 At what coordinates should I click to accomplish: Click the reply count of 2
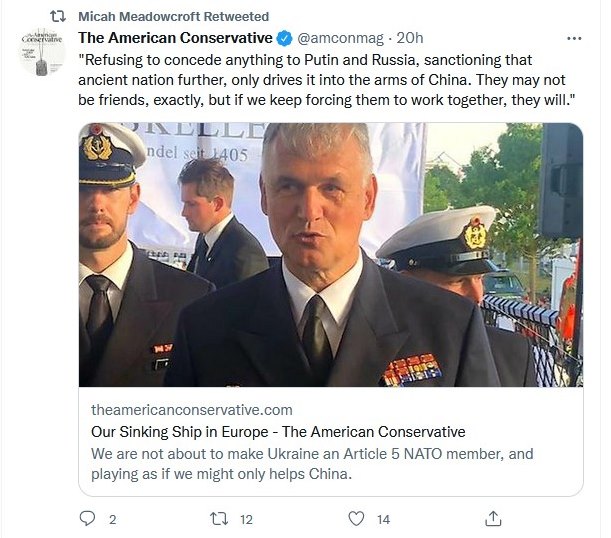pos(112,520)
